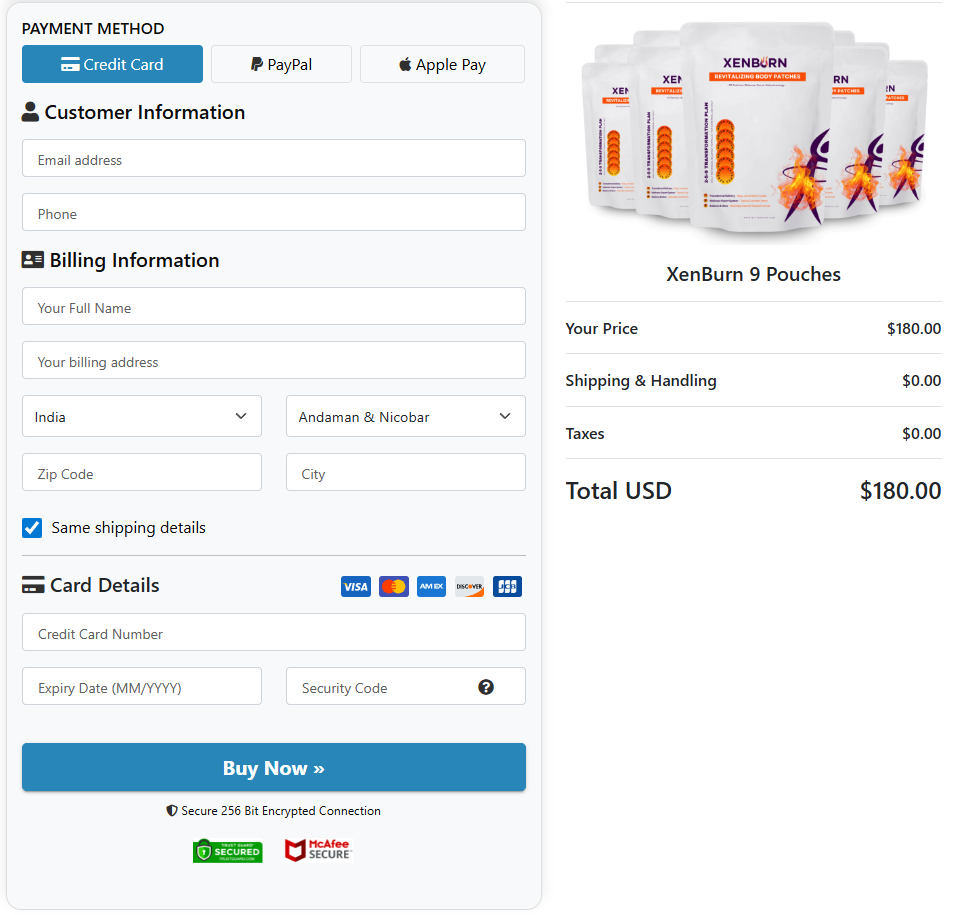The image size is (967, 915).
Task: Open the country dropdown showing India
Action: [x=141, y=416]
